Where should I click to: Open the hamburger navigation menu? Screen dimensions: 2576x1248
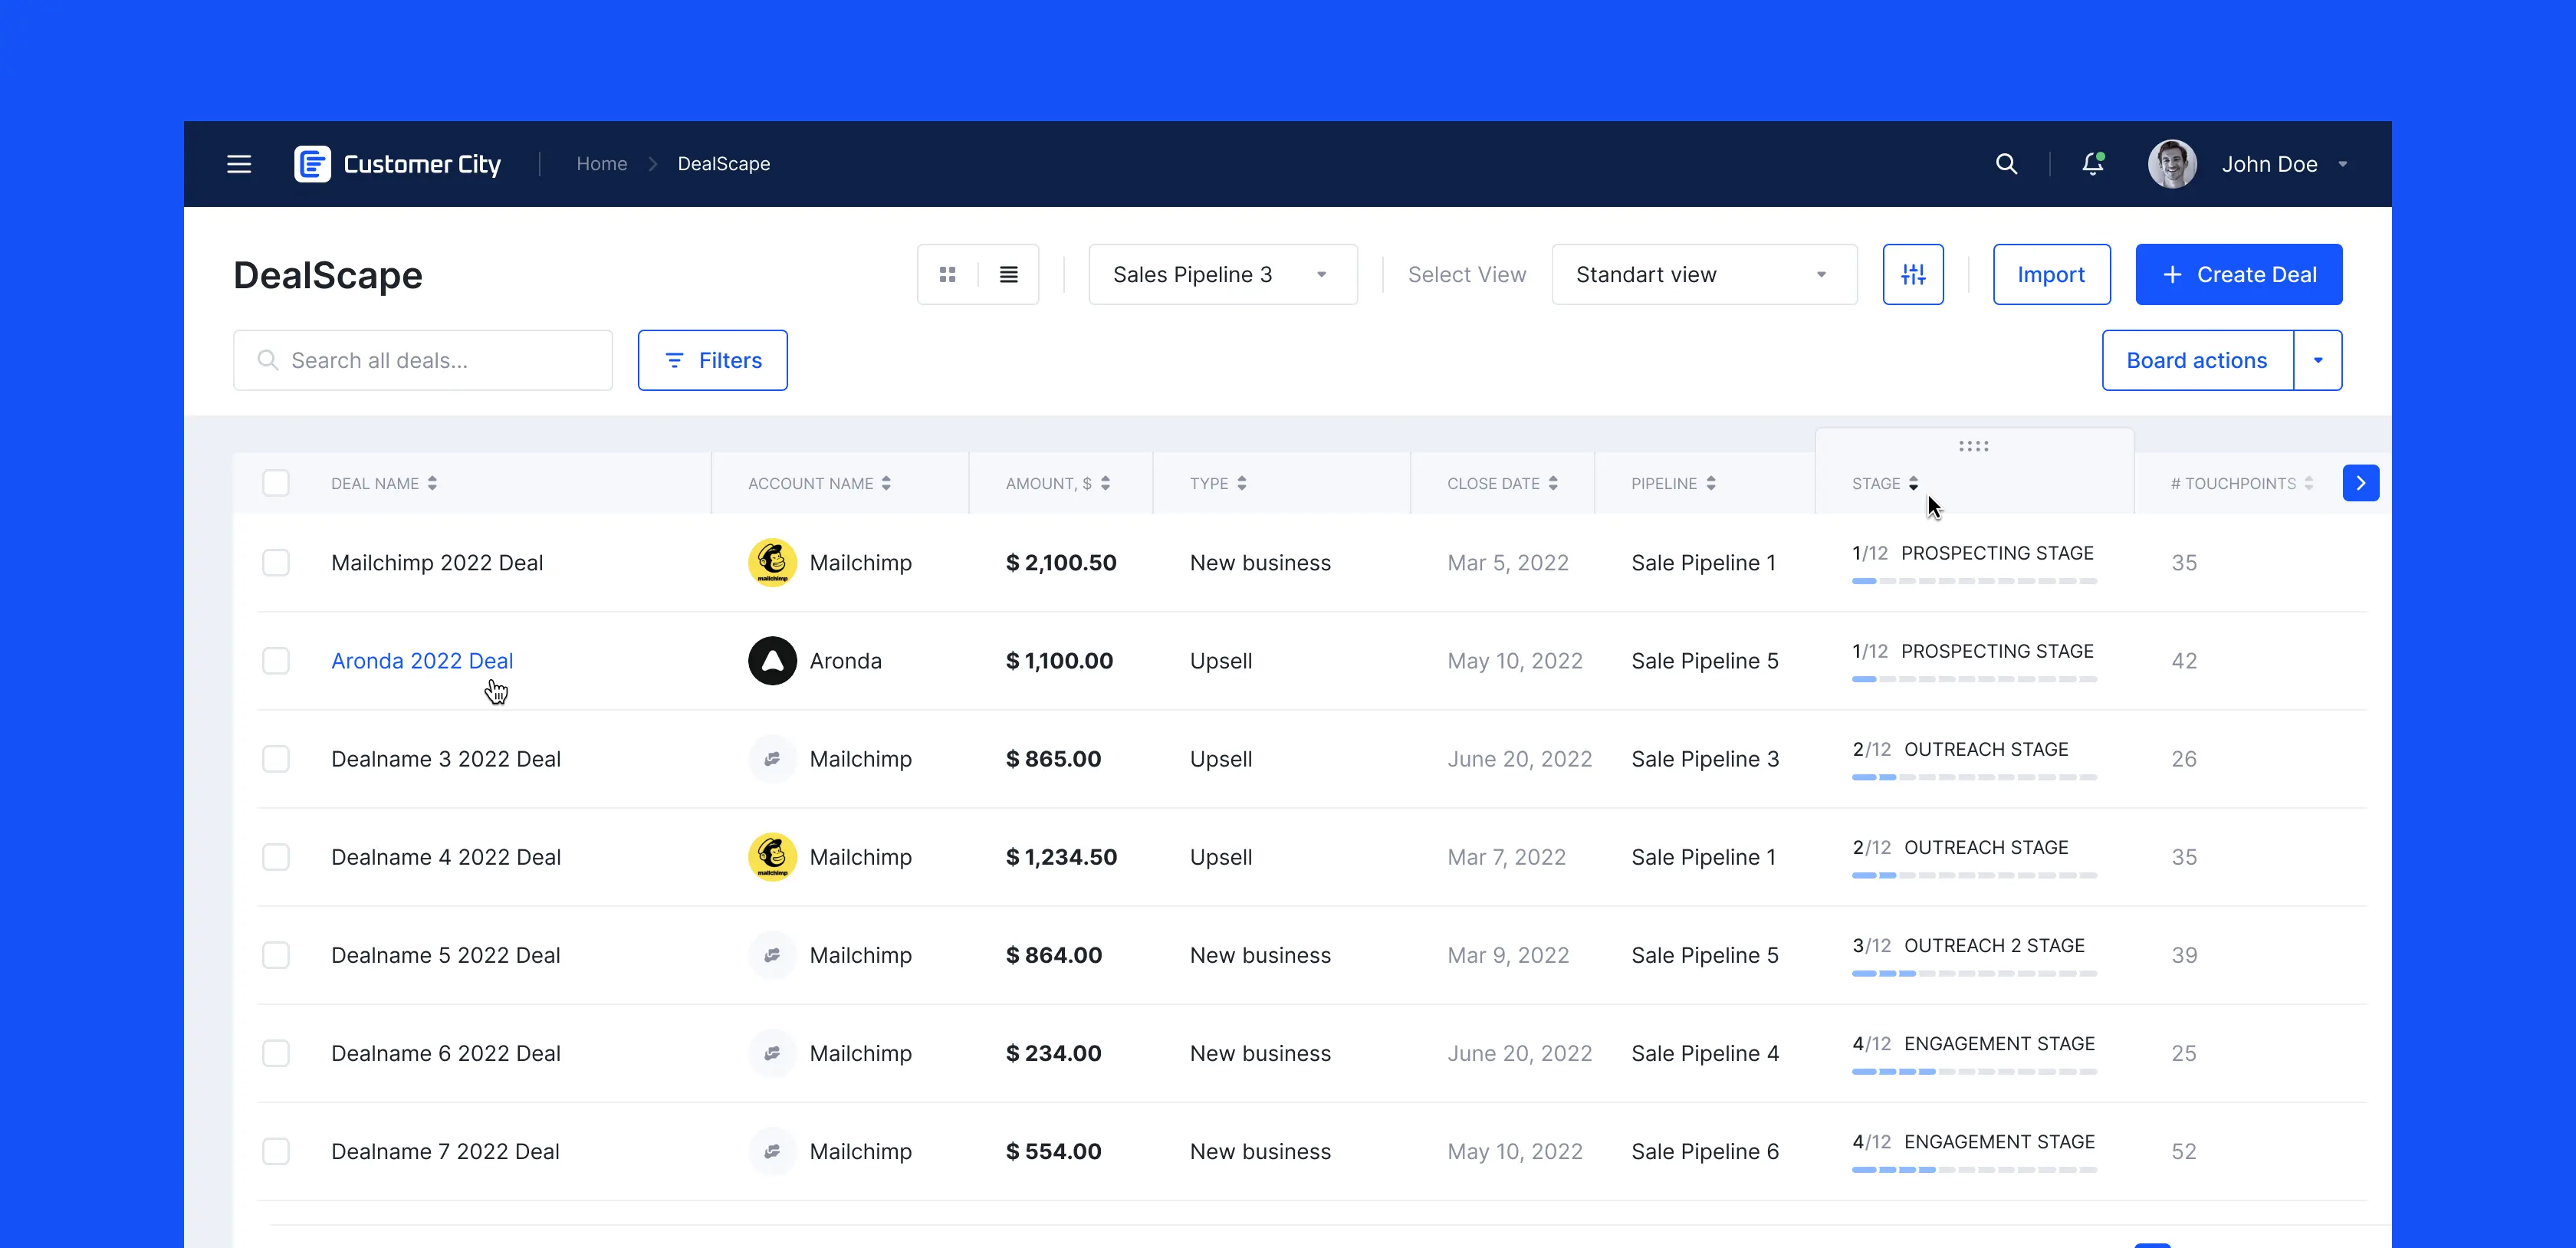(x=239, y=164)
